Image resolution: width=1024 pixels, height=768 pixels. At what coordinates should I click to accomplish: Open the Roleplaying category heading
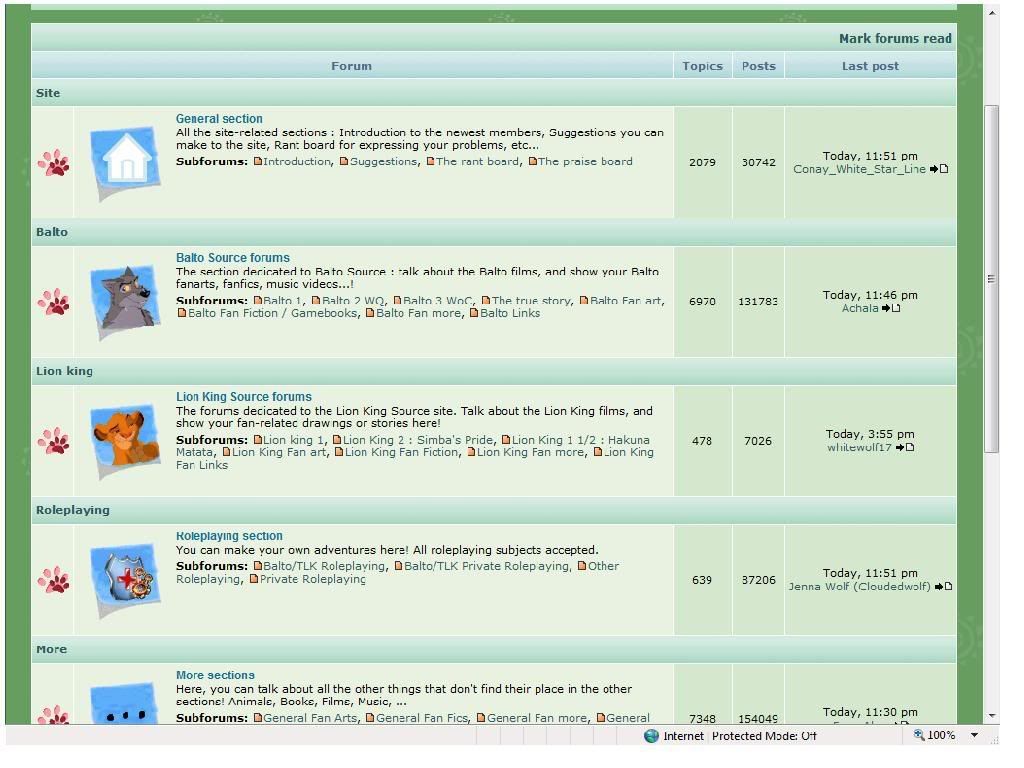[x=72, y=511]
